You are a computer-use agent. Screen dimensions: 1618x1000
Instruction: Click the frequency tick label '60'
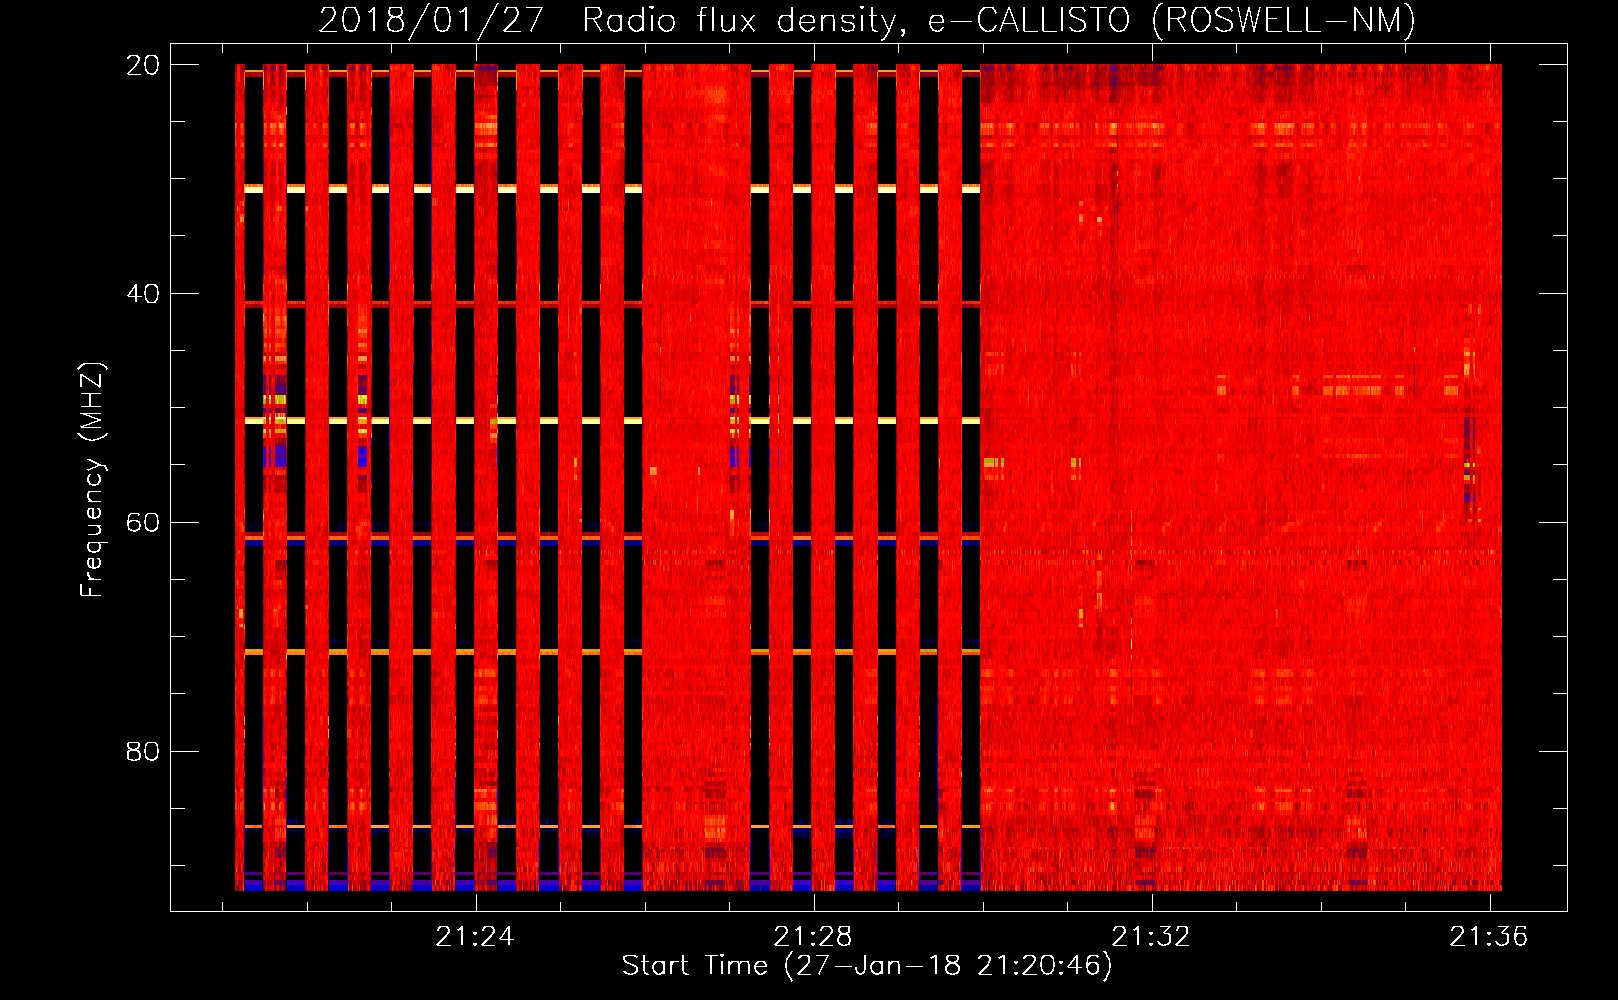(x=142, y=523)
